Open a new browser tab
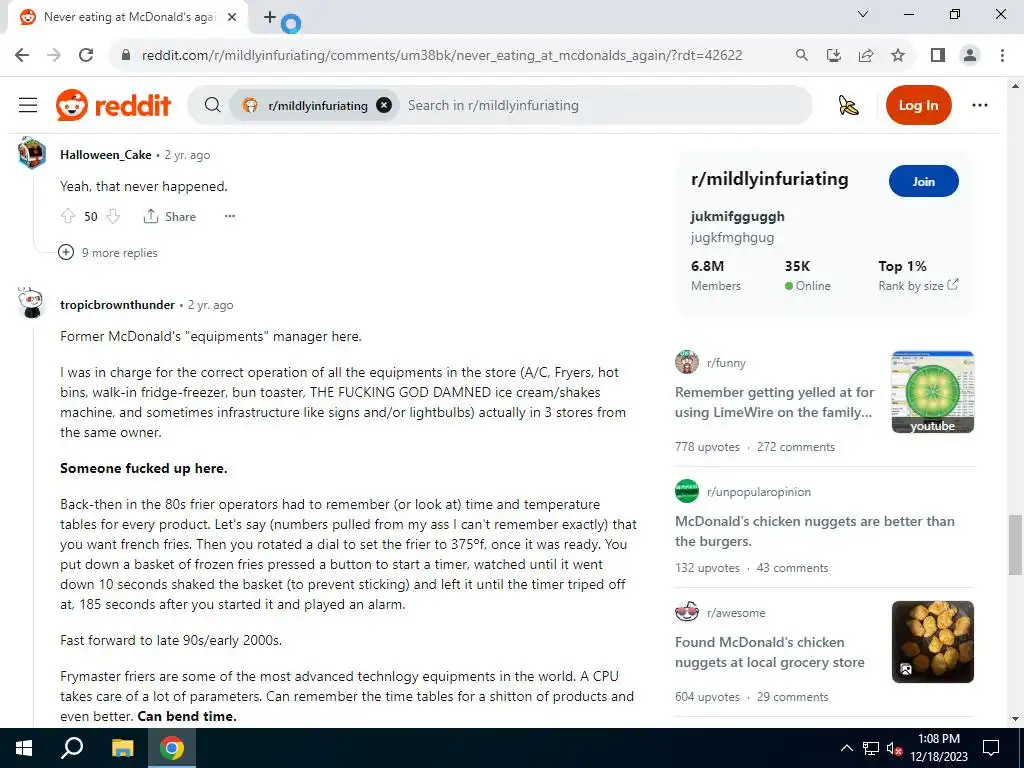The width and height of the screenshot is (1024, 768). point(270,17)
